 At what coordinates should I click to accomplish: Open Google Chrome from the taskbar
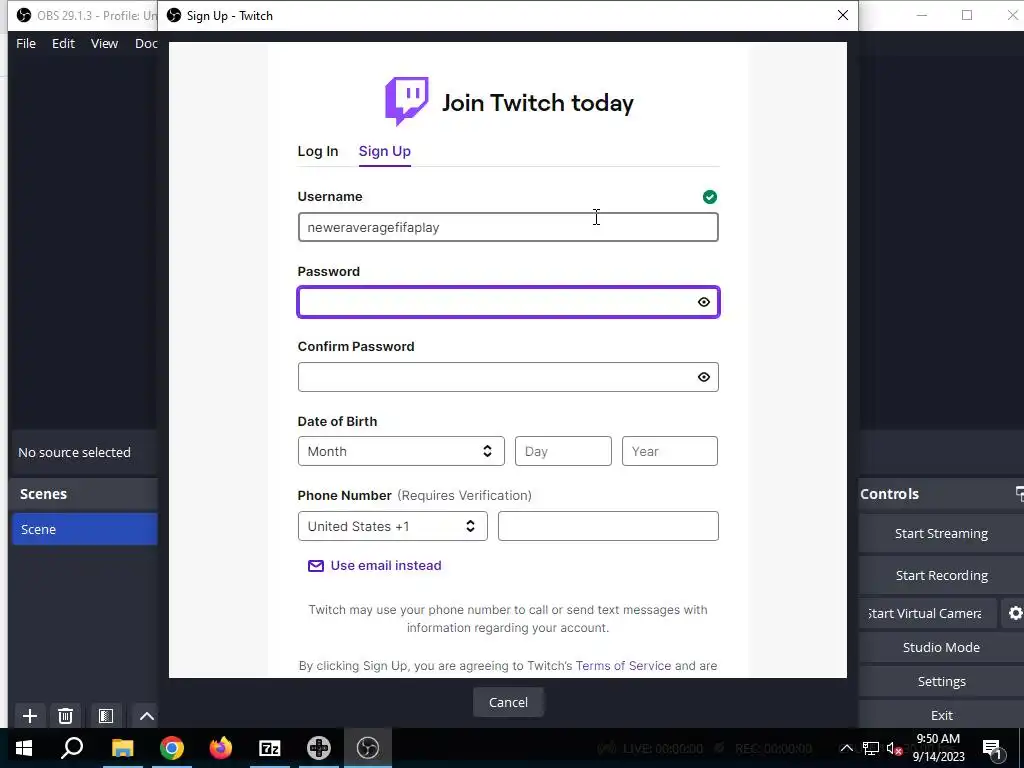(x=172, y=748)
